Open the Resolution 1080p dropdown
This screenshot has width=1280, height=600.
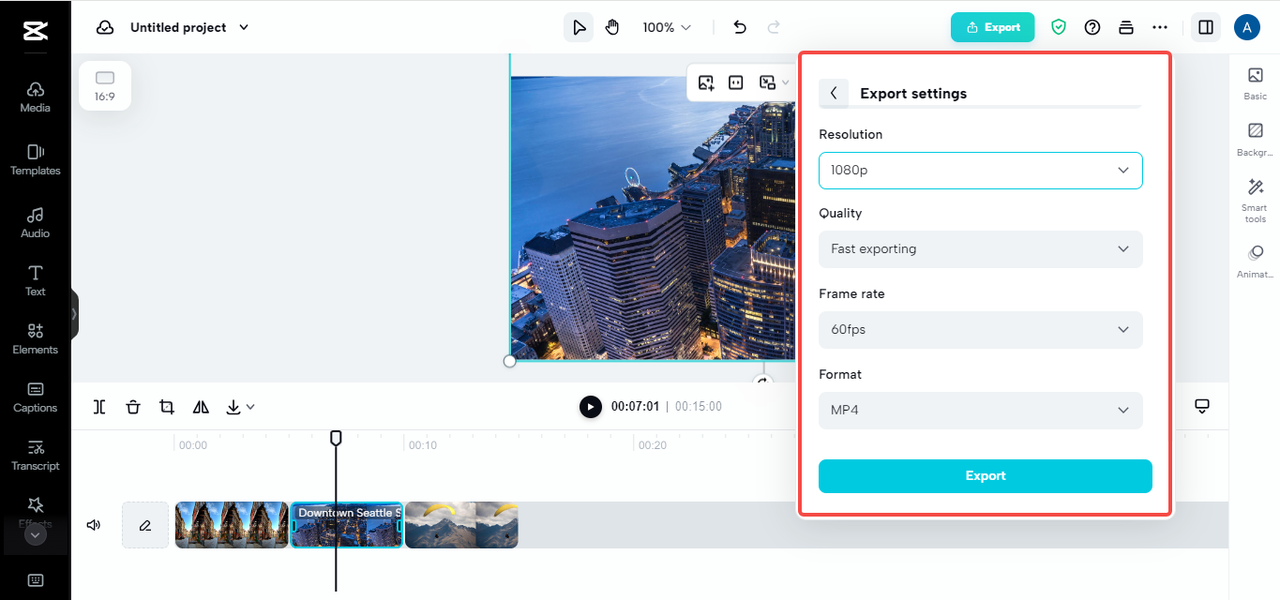point(980,170)
